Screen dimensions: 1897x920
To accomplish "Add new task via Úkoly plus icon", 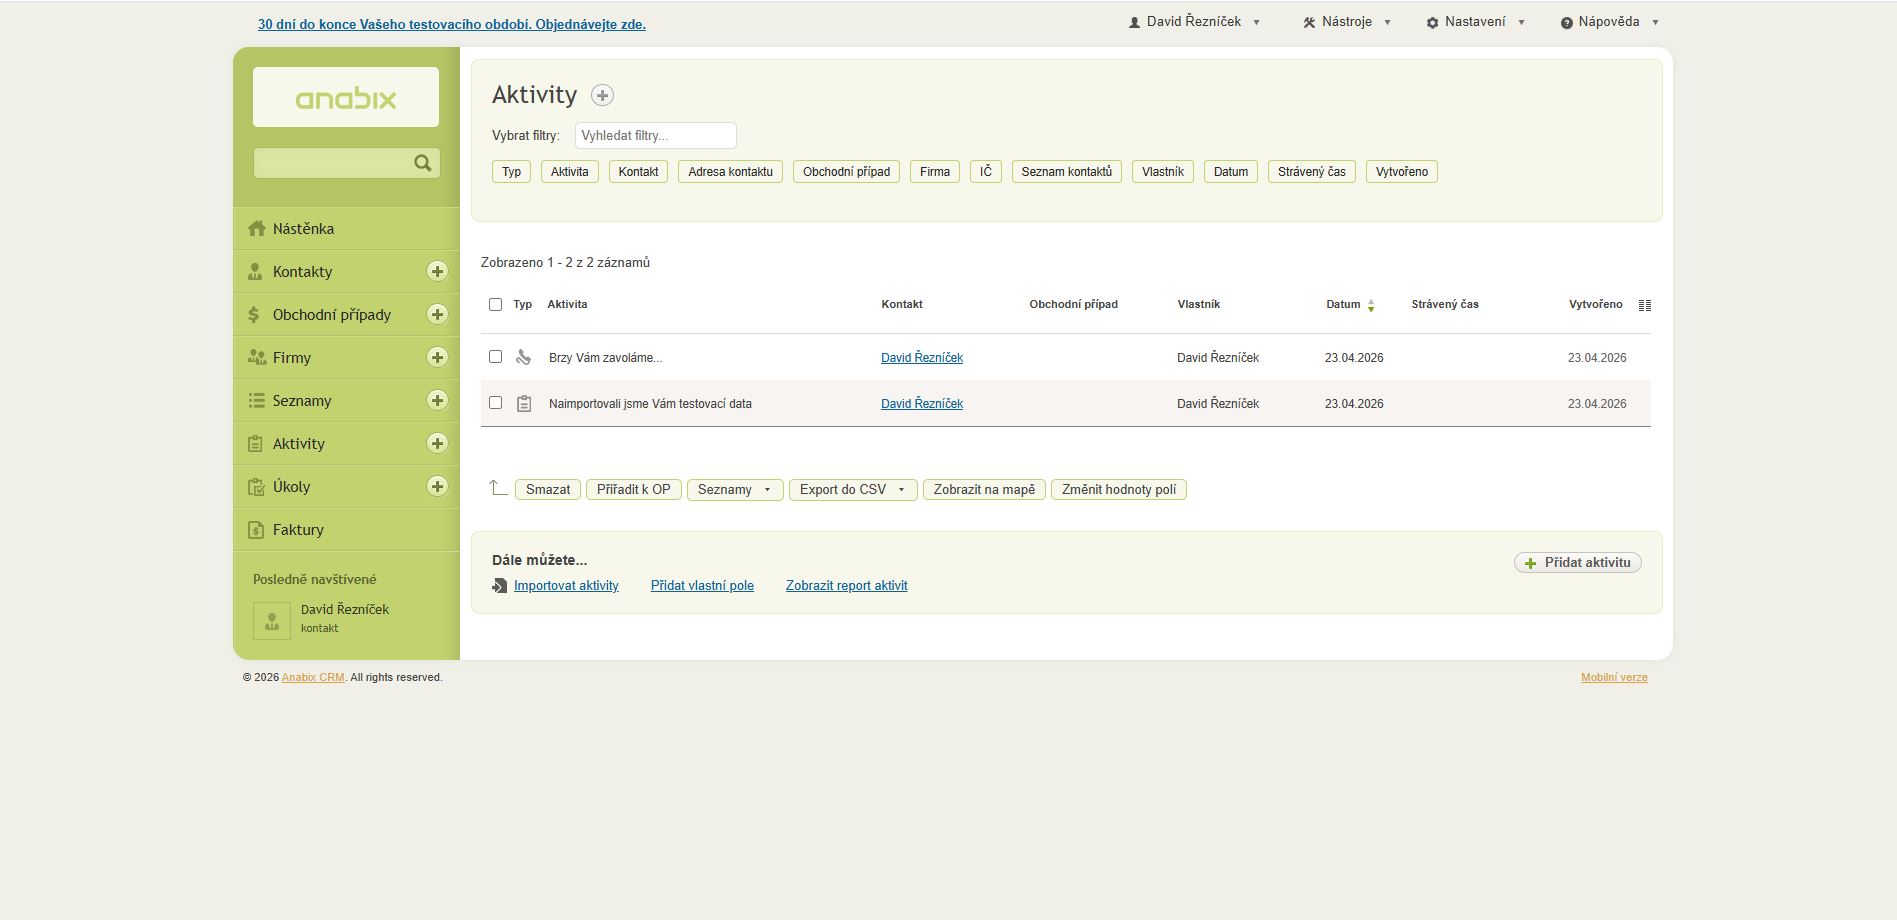I will click(x=437, y=486).
